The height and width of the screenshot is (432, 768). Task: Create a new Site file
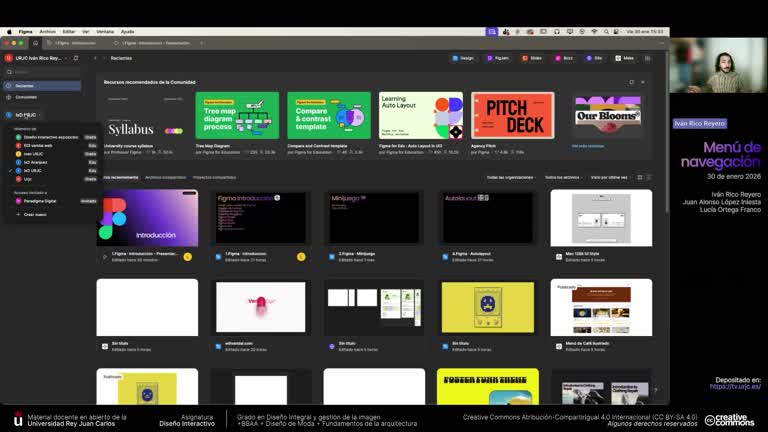[594, 58]
